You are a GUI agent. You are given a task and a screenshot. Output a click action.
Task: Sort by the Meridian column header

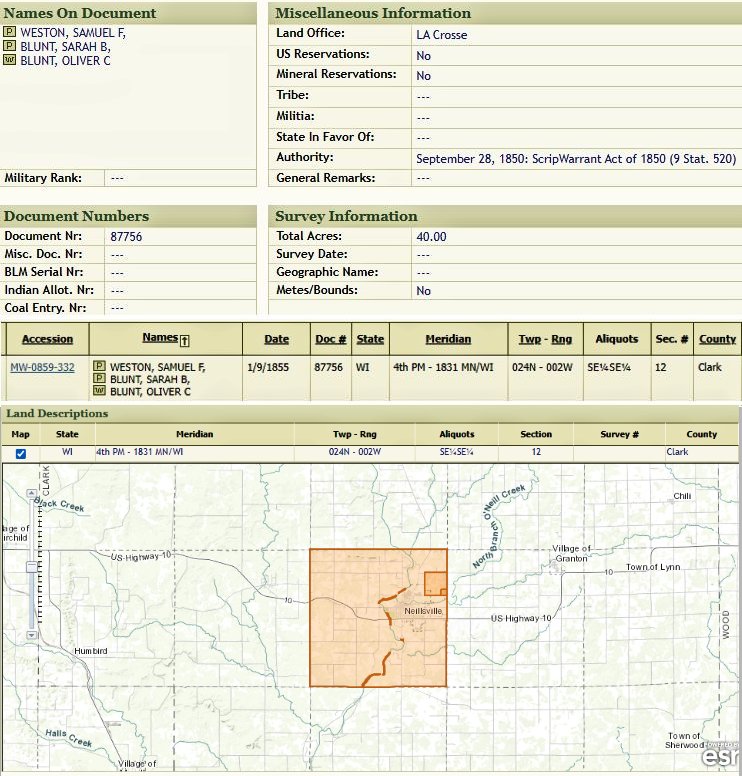[x=446, y=339]
